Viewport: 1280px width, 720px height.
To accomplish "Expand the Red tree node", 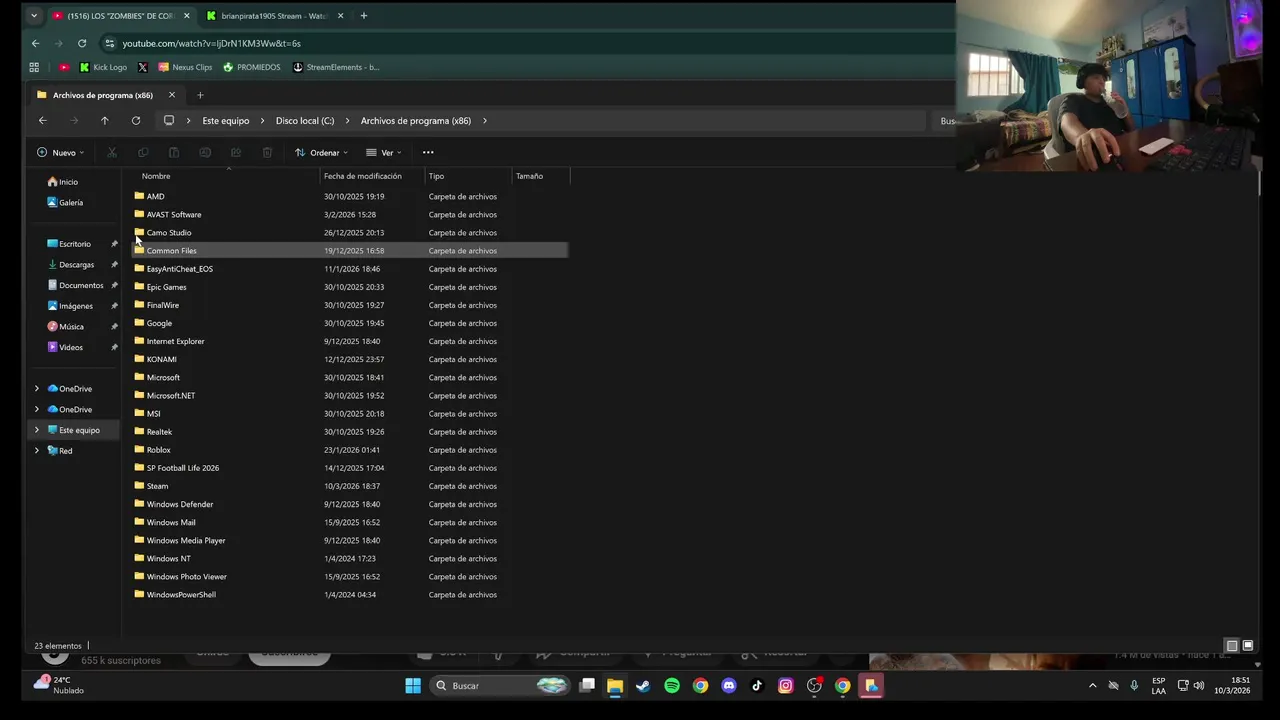I will [x=37, y=451].
